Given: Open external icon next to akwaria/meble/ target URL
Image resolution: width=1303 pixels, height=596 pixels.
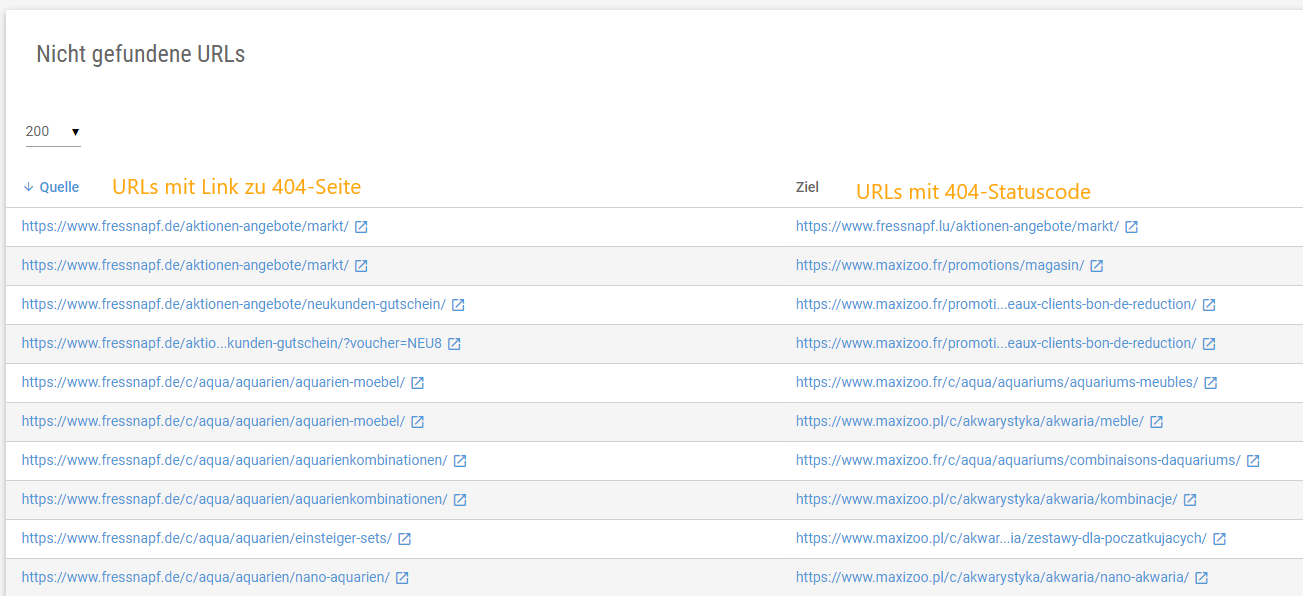Looking at the screenshot, I should (1156, 422).
